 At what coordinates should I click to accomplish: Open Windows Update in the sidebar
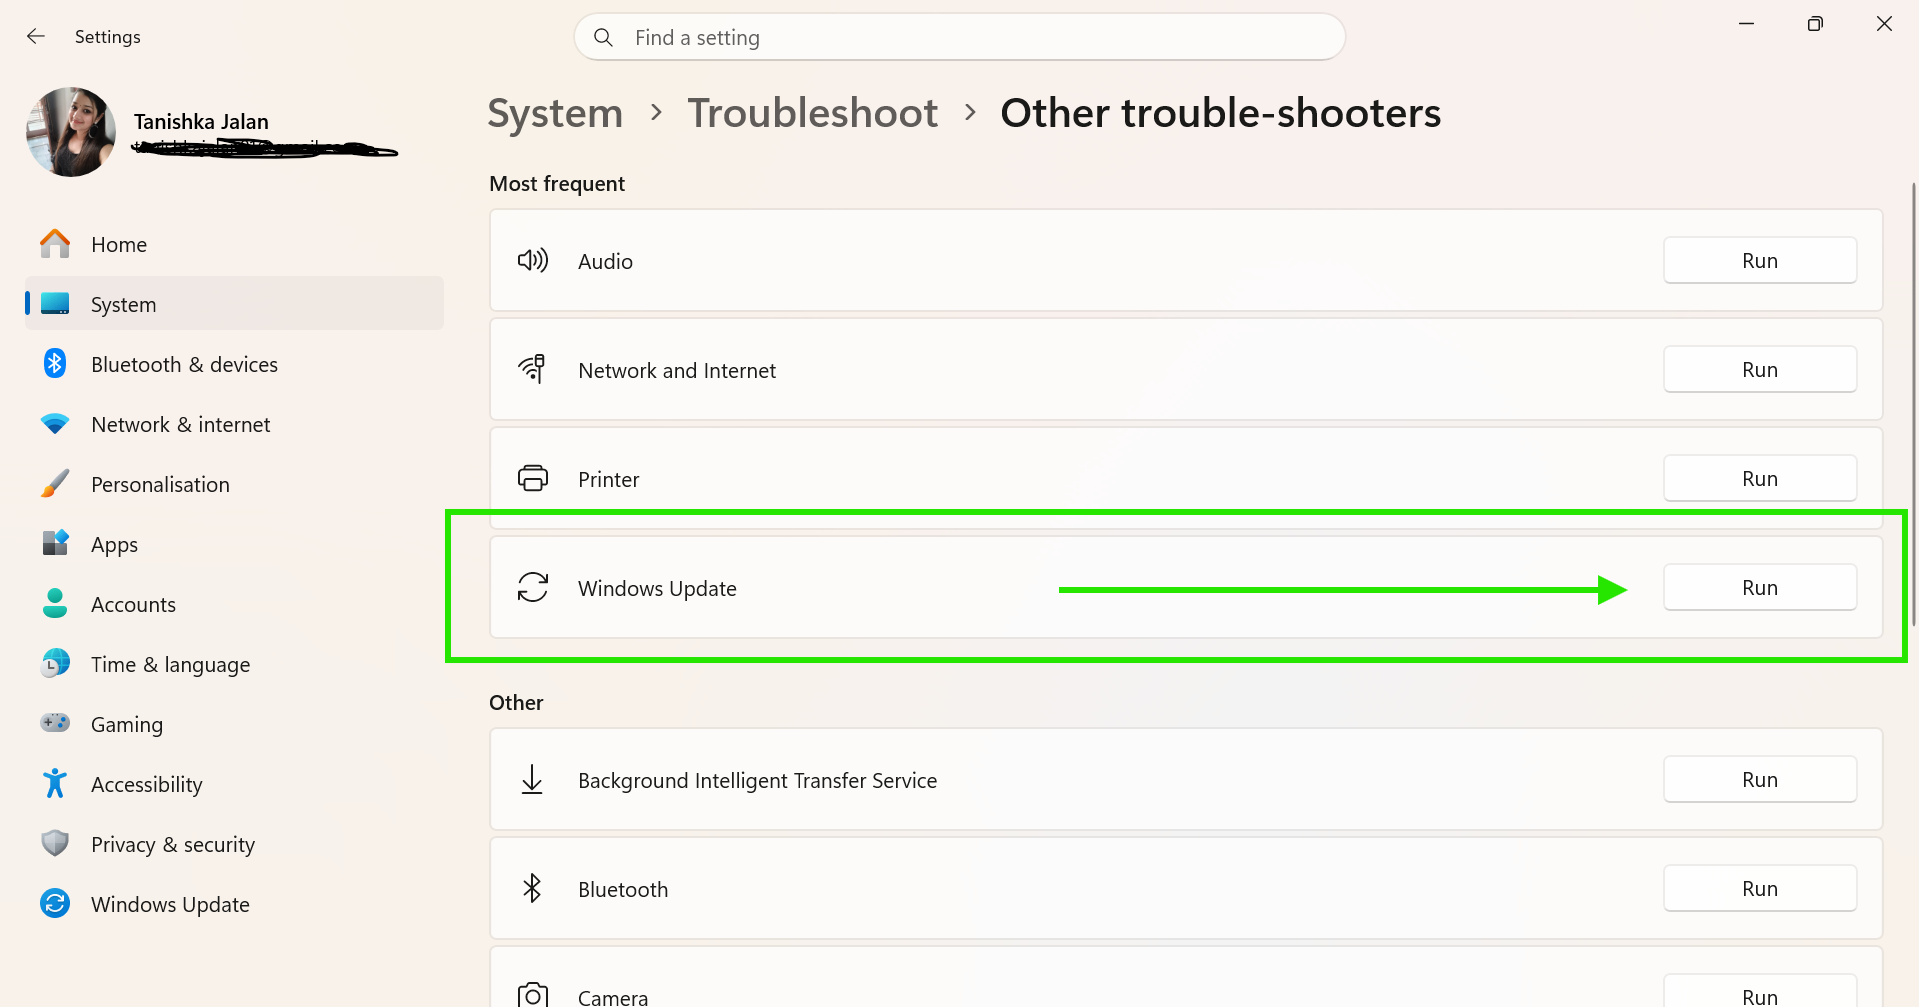[x=234, y=904]
